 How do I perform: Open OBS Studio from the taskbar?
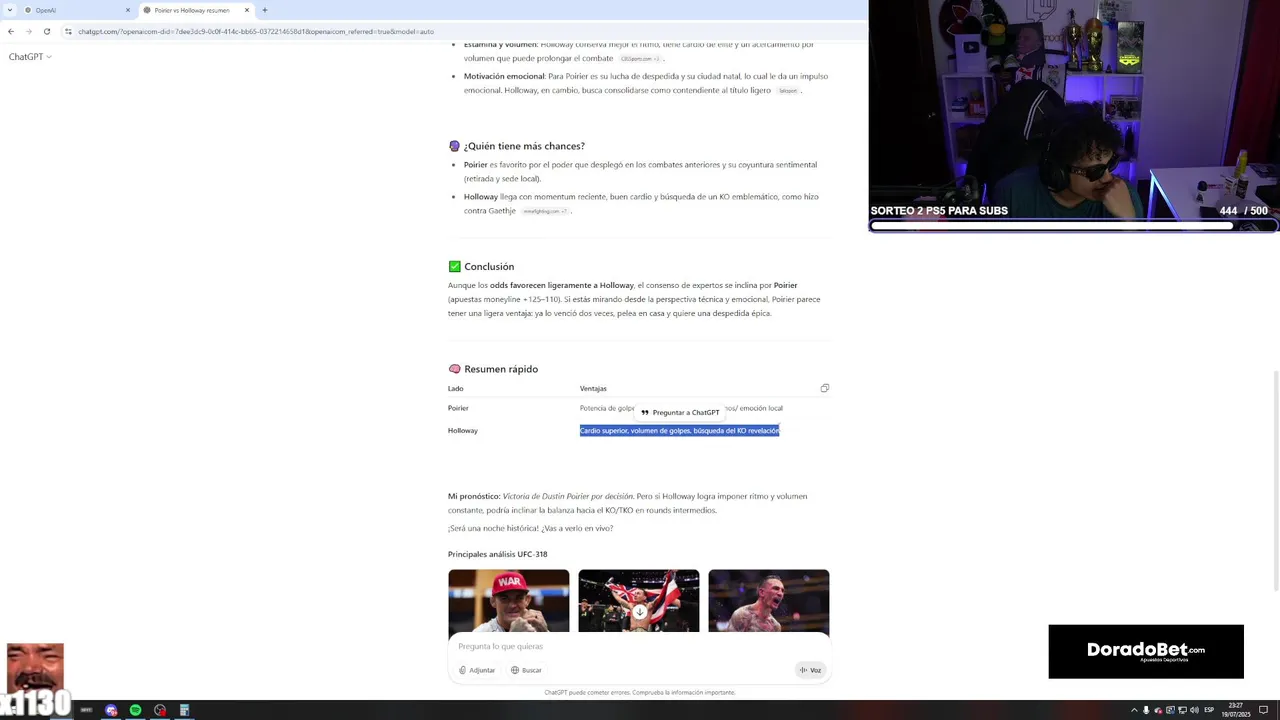160,710
